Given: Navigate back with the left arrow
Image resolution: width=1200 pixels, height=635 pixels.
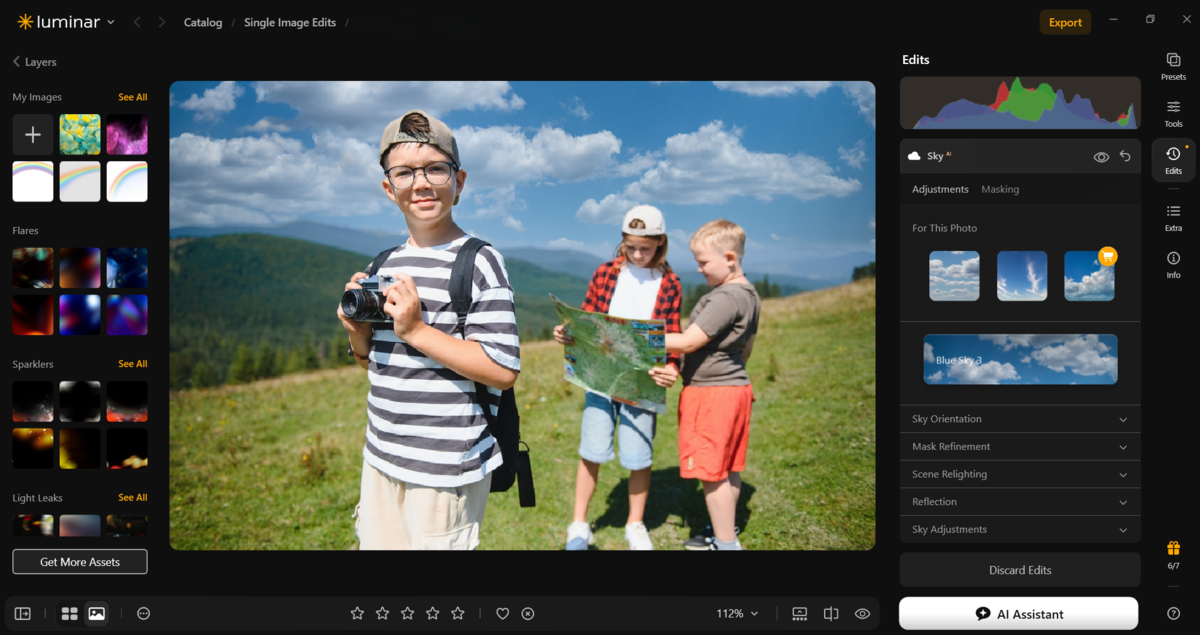Looking at the screenshot, I should point(137,22).
